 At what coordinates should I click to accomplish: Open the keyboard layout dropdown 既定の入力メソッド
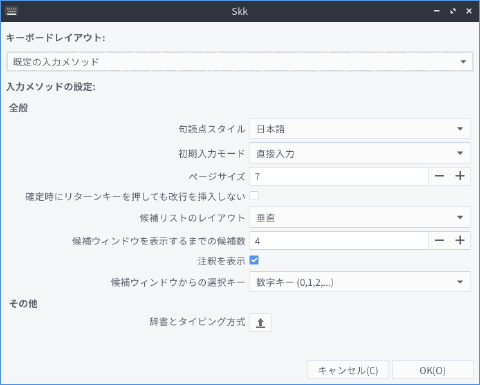[240, 62]
